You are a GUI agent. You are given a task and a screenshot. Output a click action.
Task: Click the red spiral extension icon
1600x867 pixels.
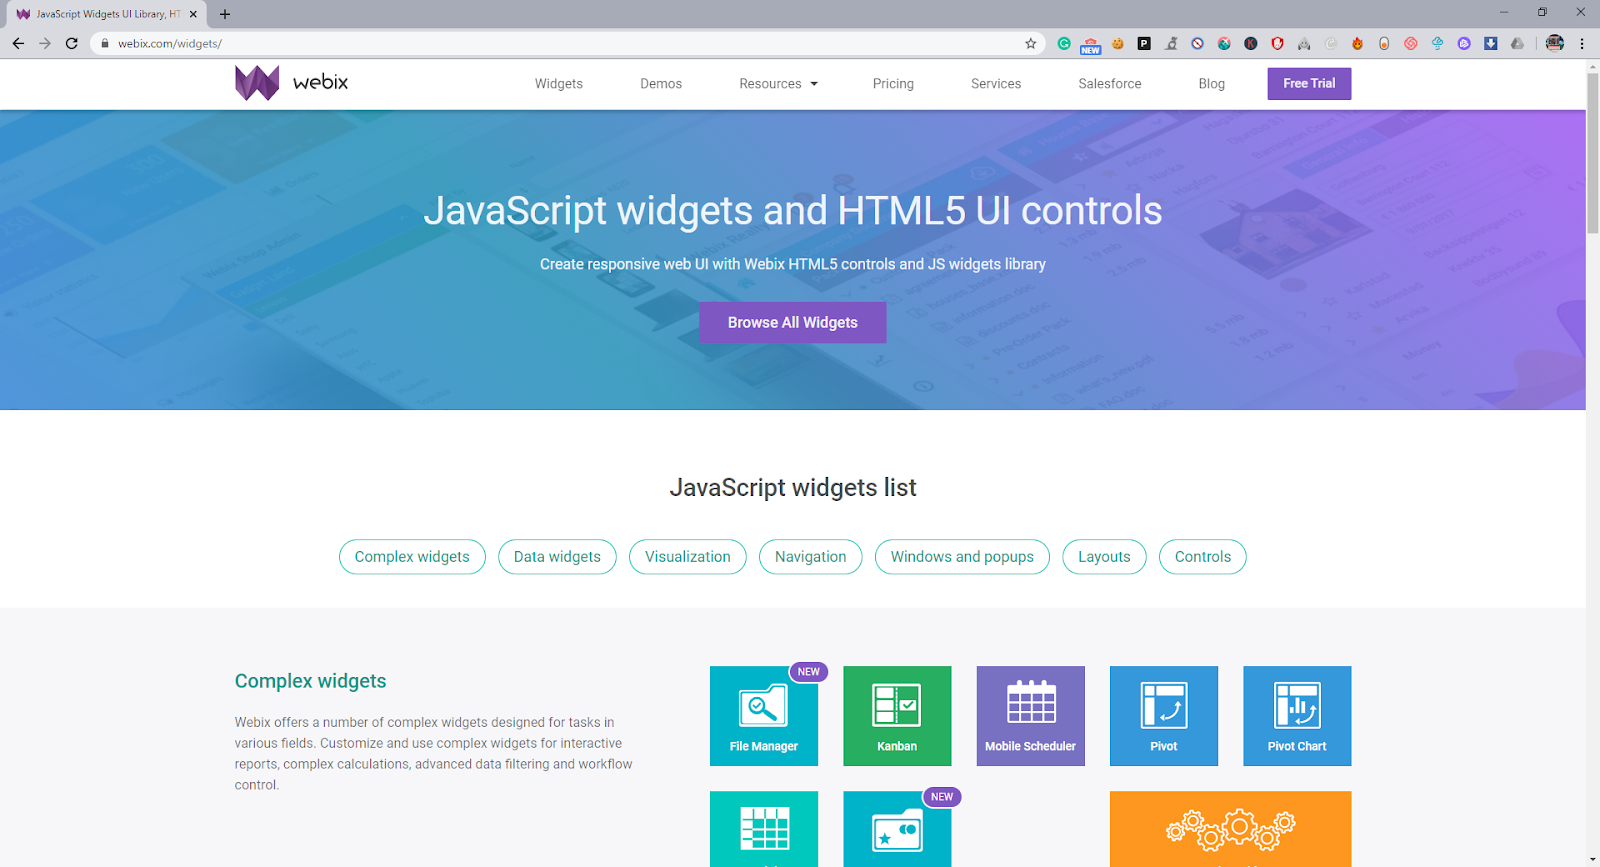click(x=1410, y=43)
